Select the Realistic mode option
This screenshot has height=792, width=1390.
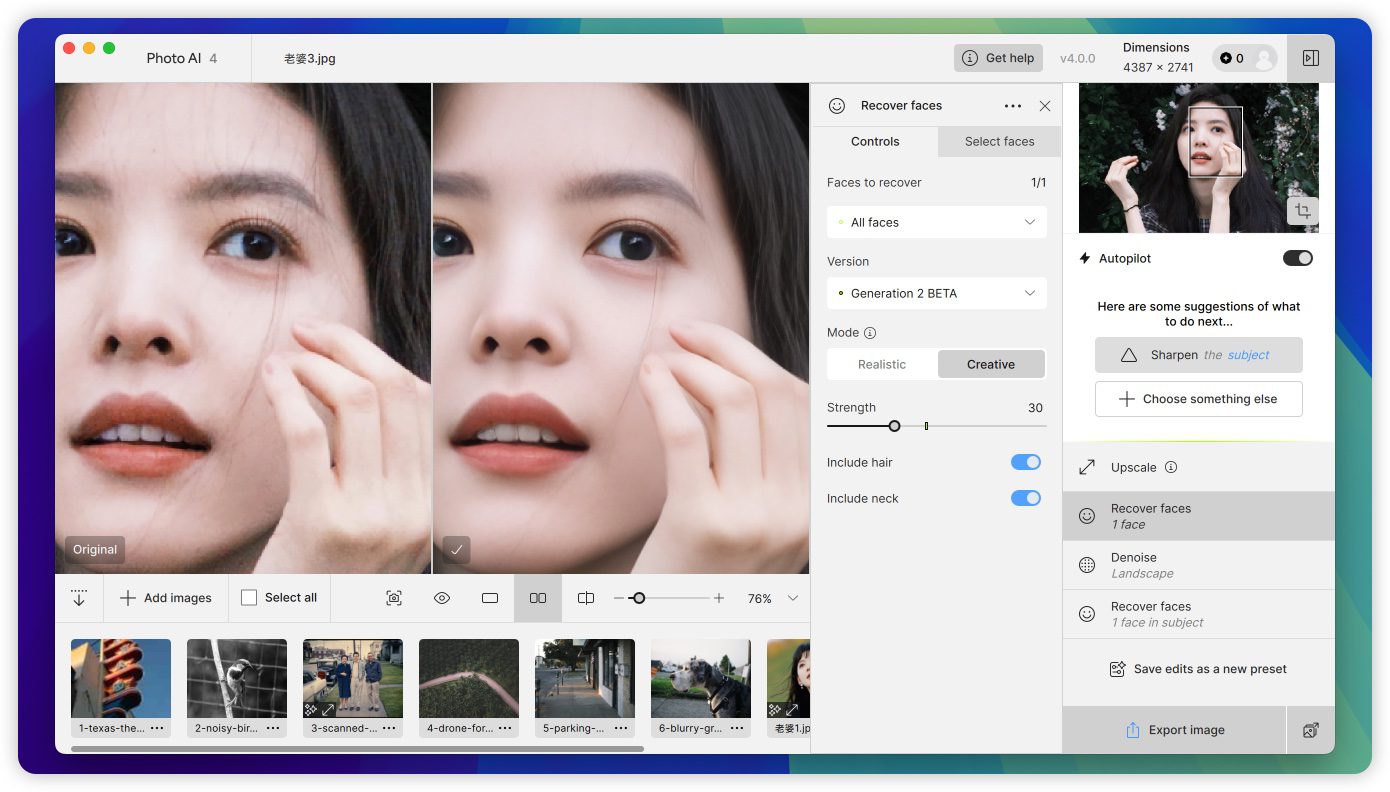click(x=882, y=364)
